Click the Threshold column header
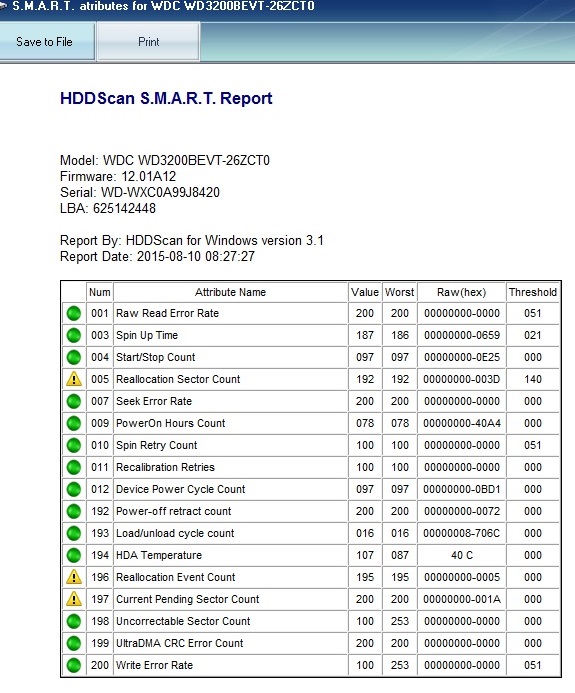The width and height of the screenshot is (575, 693). click(533, 292)
